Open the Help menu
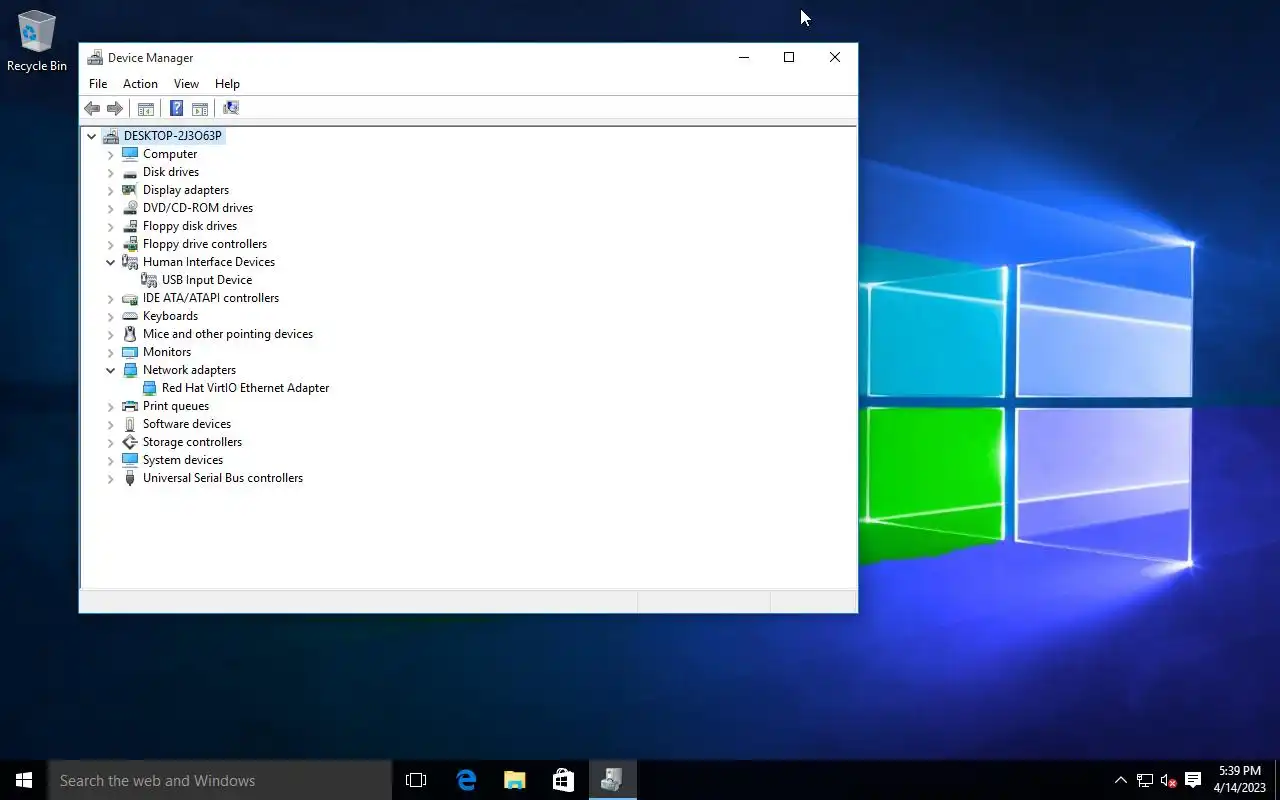 click(x=227, y=84)
